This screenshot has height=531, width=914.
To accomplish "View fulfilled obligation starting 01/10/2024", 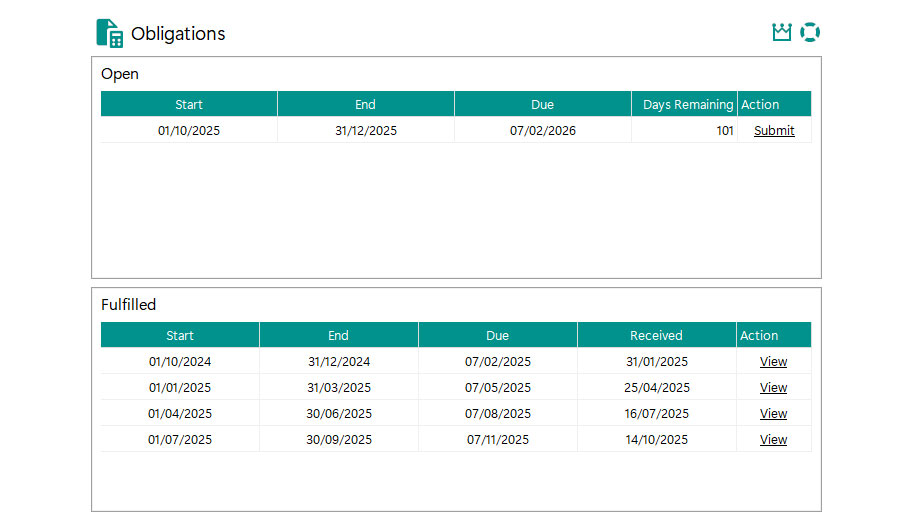I will tap(773, 362).
